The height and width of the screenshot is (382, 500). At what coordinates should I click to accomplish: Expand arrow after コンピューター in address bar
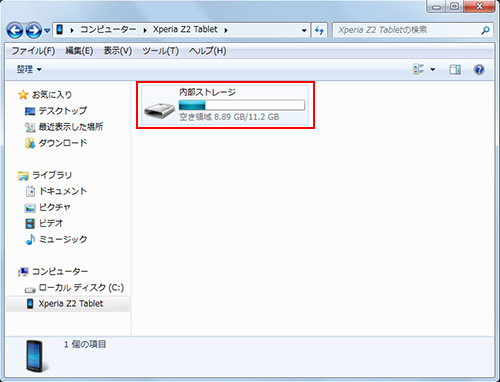(x=145, y=30)
